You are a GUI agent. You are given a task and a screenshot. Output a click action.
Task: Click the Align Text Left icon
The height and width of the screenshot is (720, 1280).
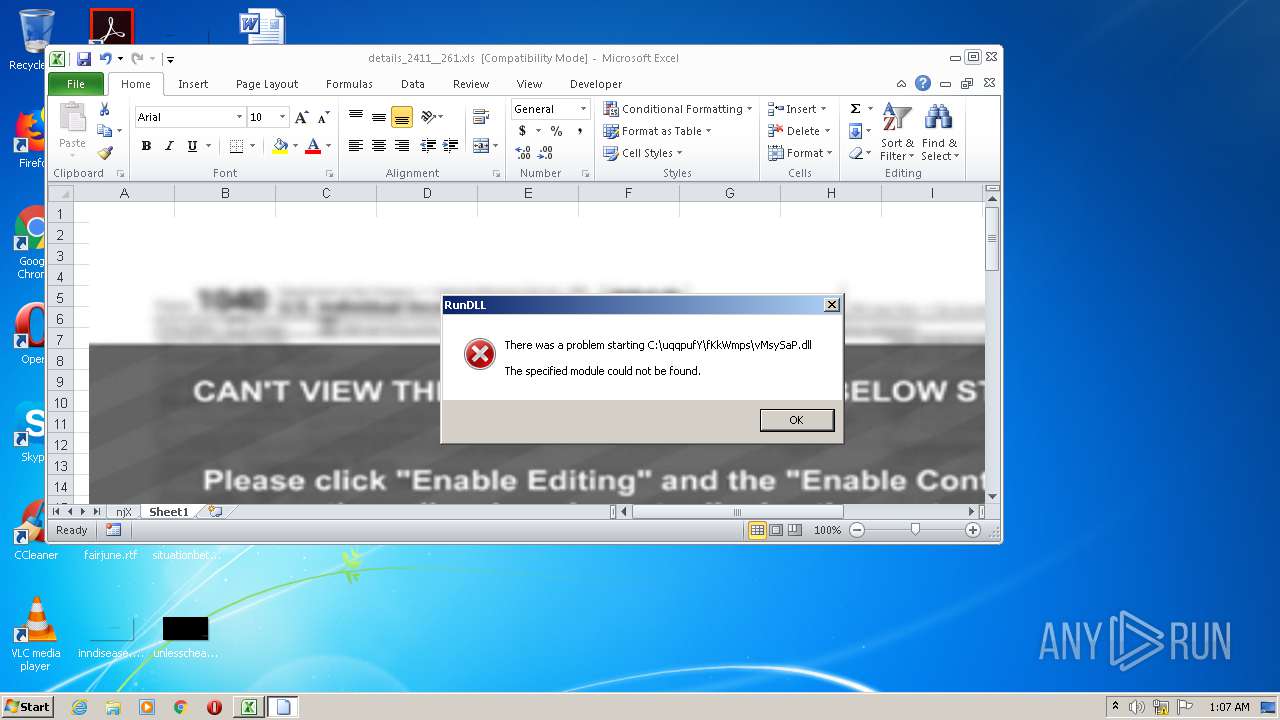355,146
